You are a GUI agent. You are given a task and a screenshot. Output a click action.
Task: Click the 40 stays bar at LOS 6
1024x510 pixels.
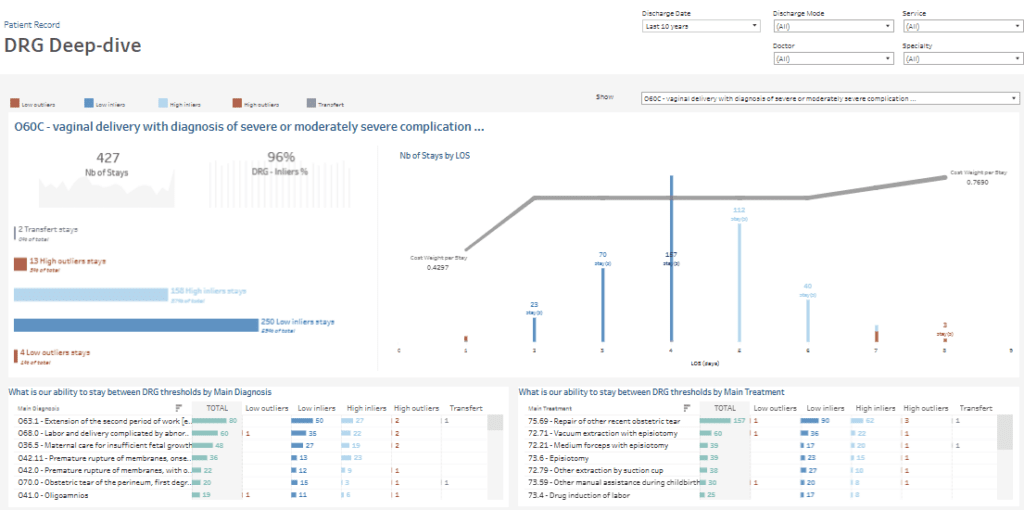808,321
